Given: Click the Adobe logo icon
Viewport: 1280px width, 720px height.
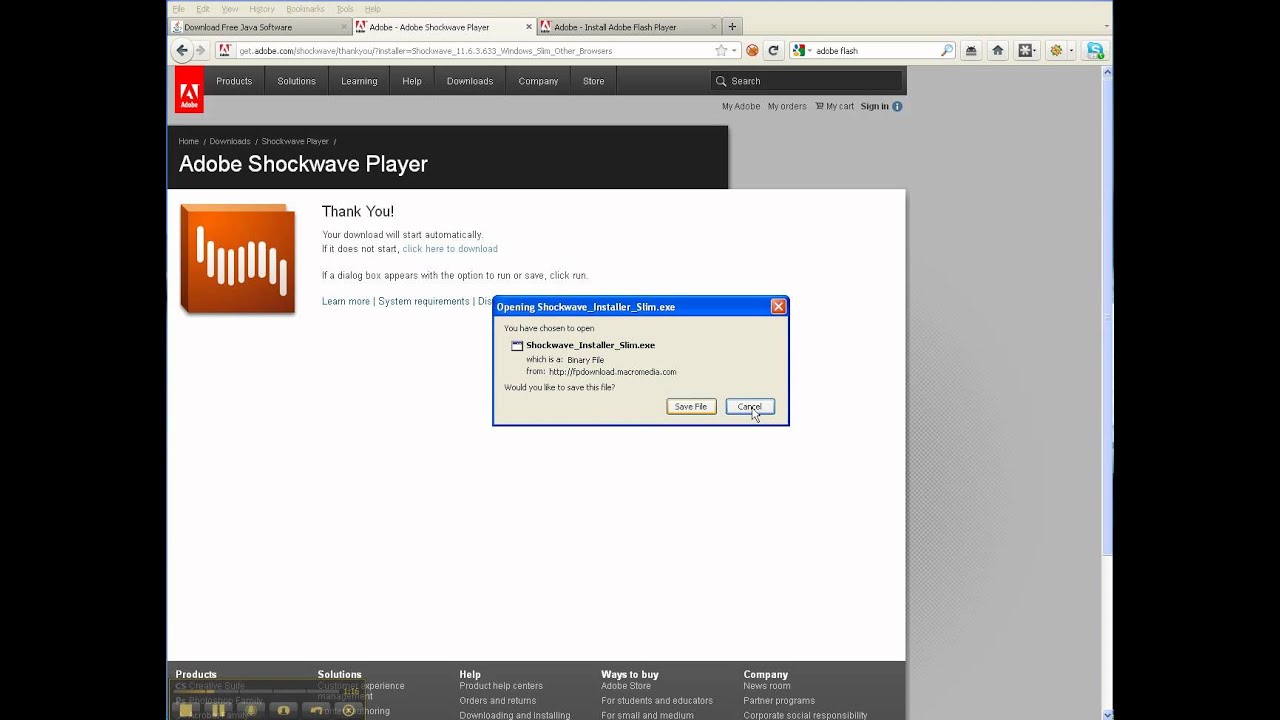Looking at the screenshot, I should [189, 90].
